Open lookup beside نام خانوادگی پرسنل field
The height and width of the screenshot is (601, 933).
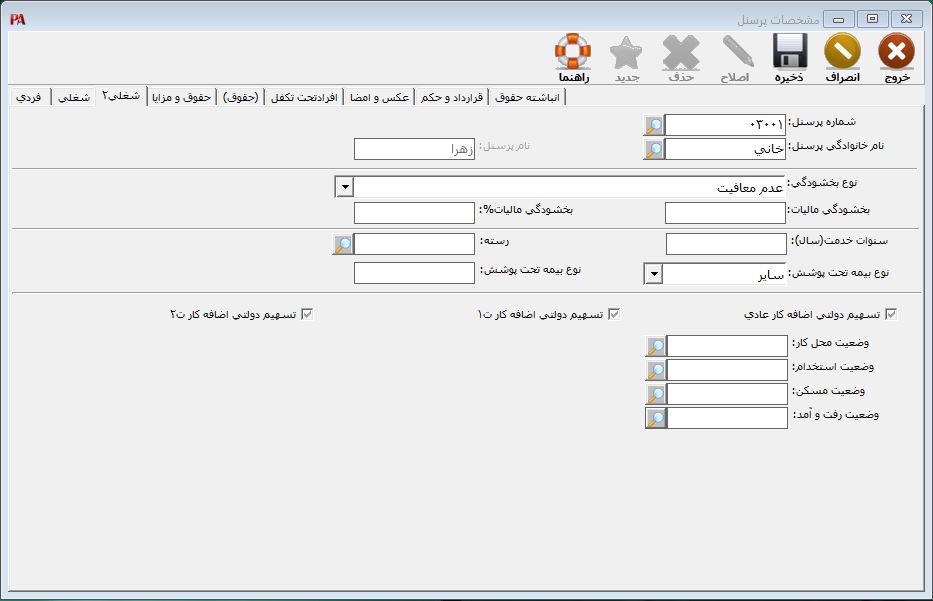(x=653, y=149)
